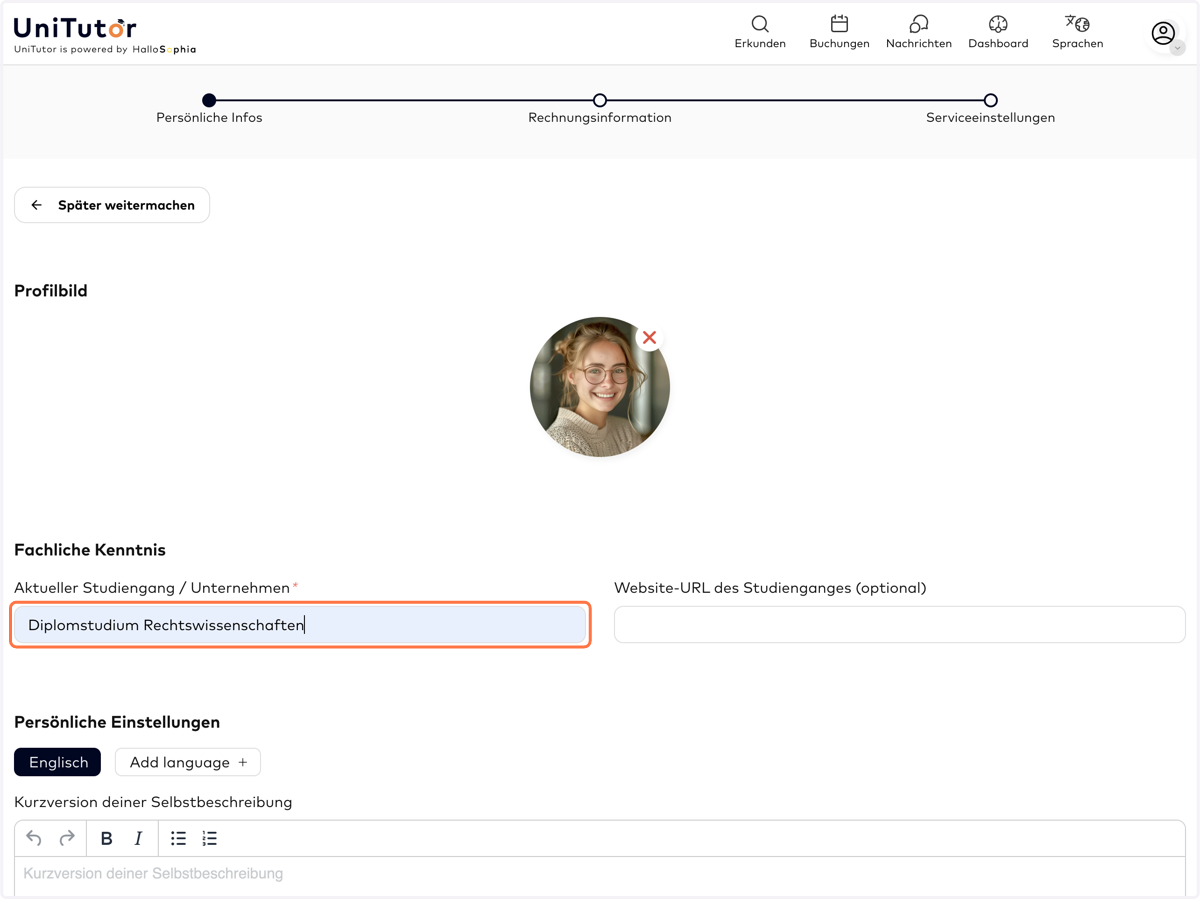The width and height of the screenshot is (1200, 899).
Task: Click Fachliche Kenntnis heading
Action: coord(90,550)
